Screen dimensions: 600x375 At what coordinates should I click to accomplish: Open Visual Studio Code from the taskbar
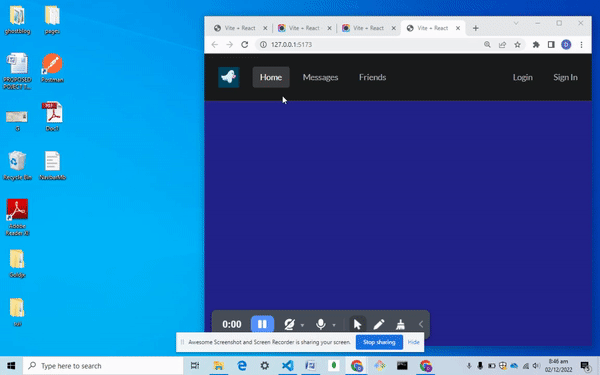coord(287,366)
